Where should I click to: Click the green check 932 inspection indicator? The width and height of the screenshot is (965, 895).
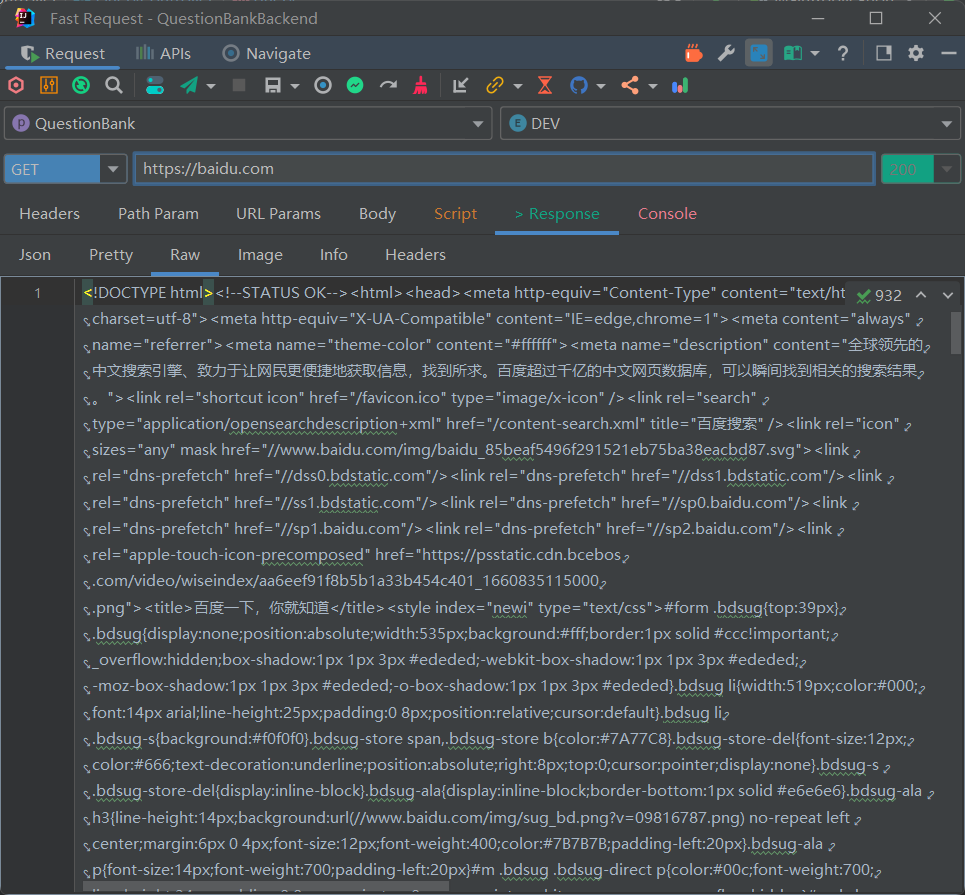pos(879,295)
